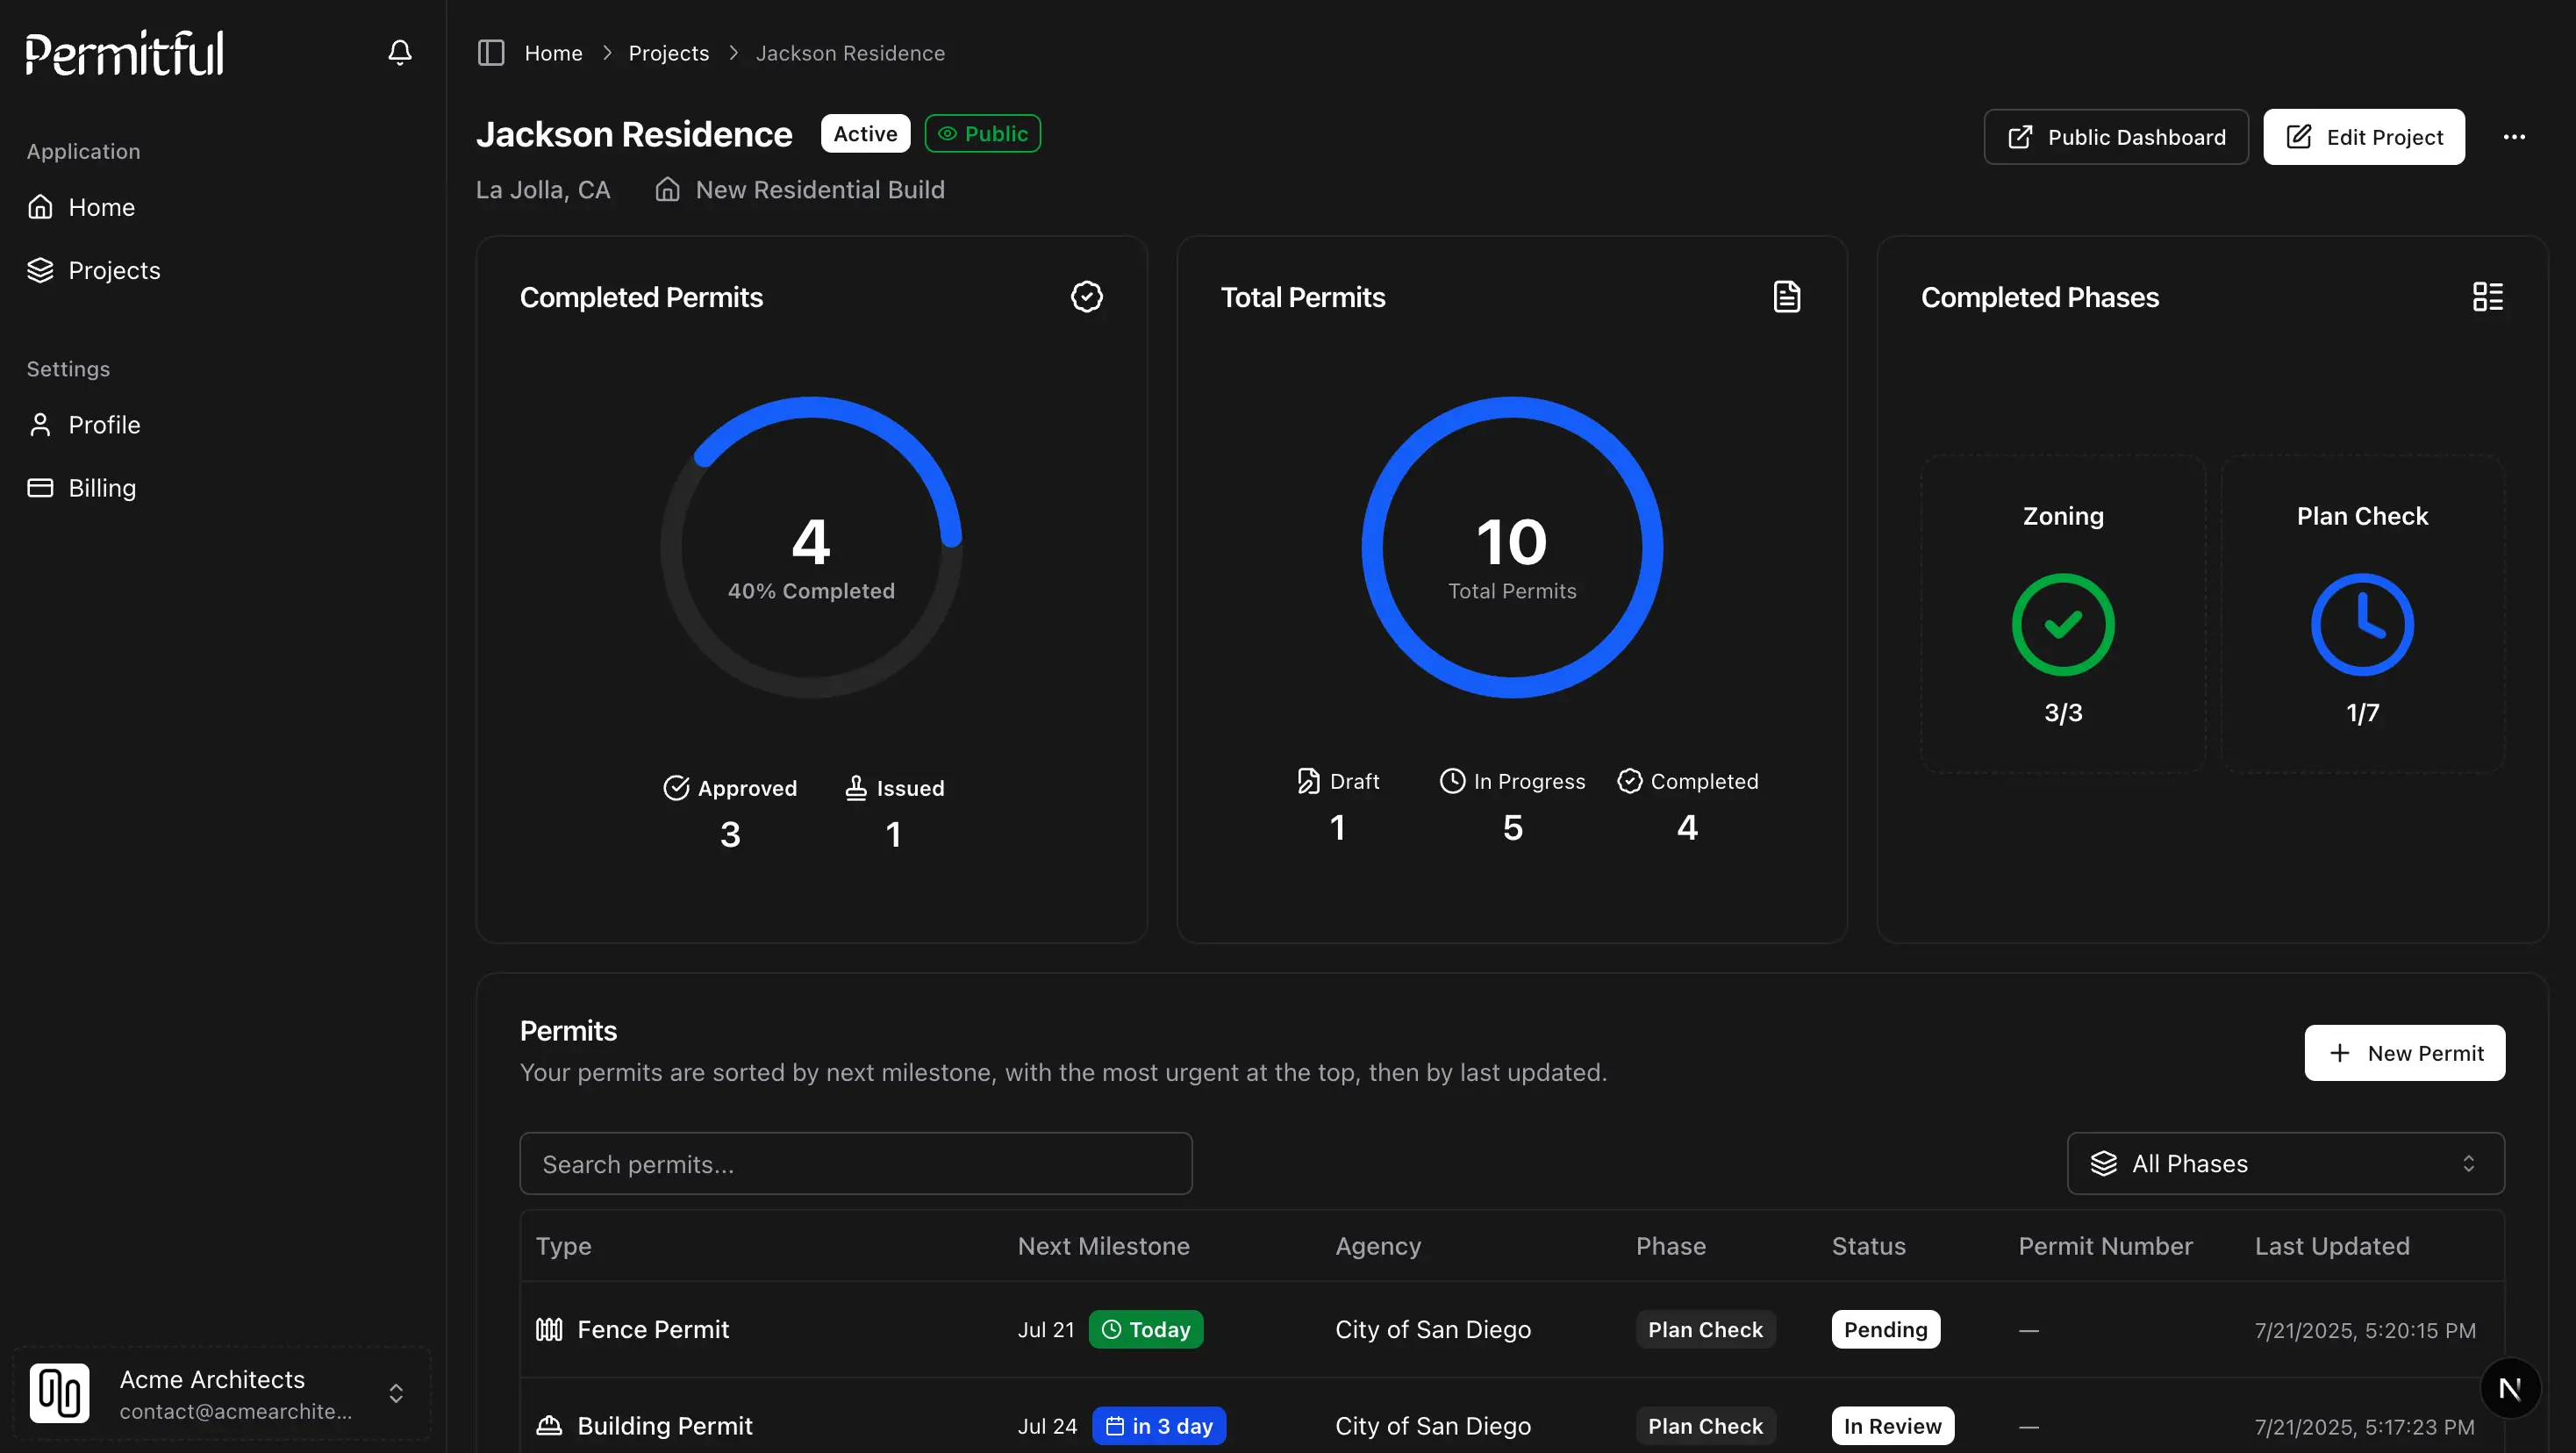Image resolution: width=2576 pixels, height=1453 pixels.
Task: Click the In Review status badge
Action: pyautogui.click(x=1892, y=1425)
